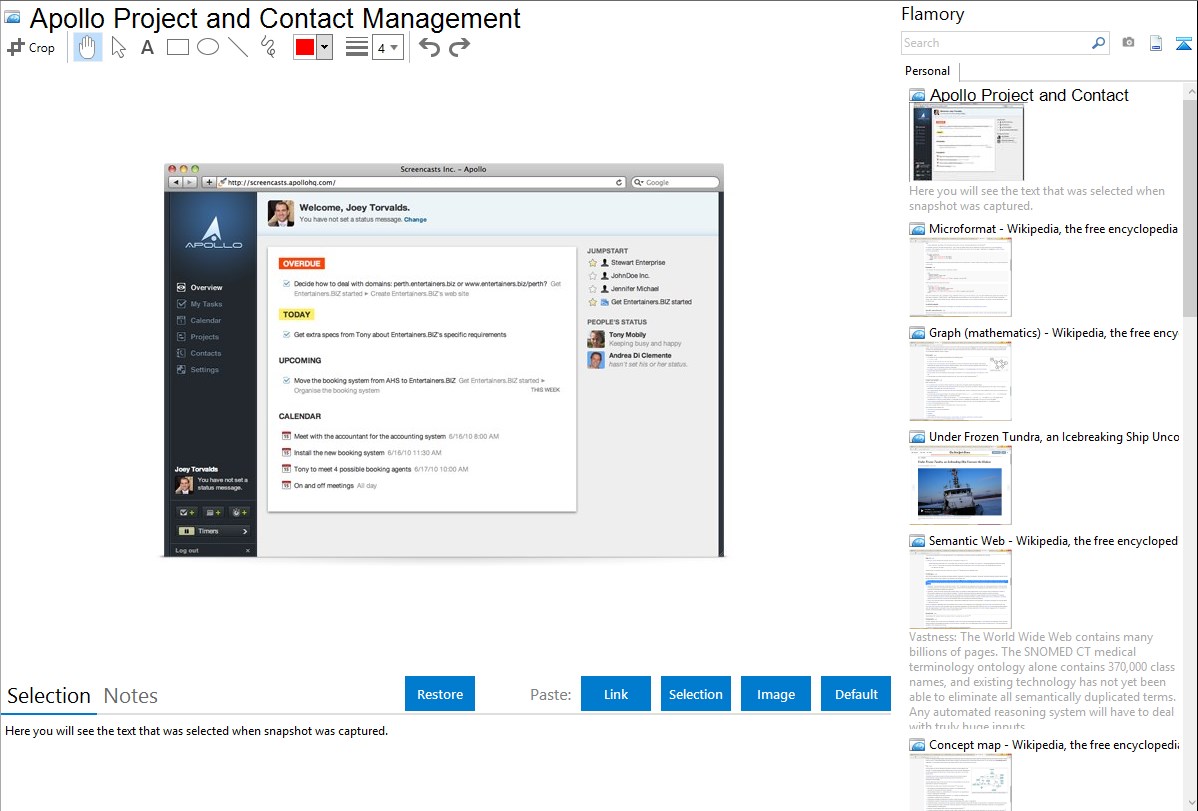The width and height of the screenshot is (1198, 811).
Task: Click the reload icon in the snapshot's address bar
Action: (619, 183)
